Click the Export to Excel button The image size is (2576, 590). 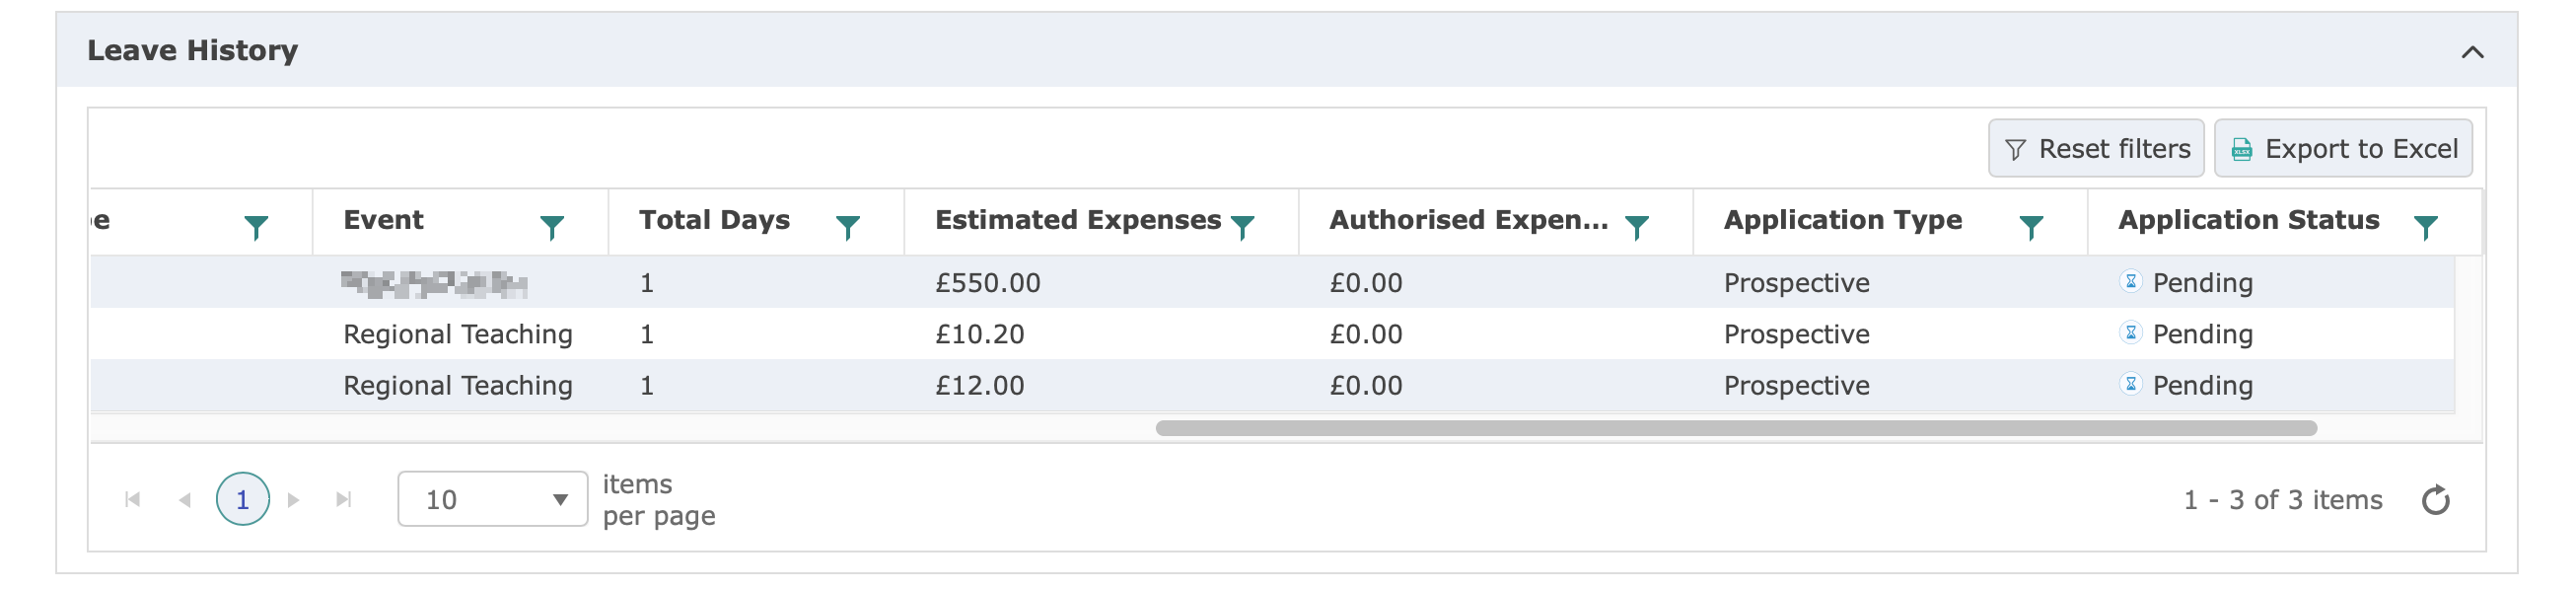coord(2342,149)
